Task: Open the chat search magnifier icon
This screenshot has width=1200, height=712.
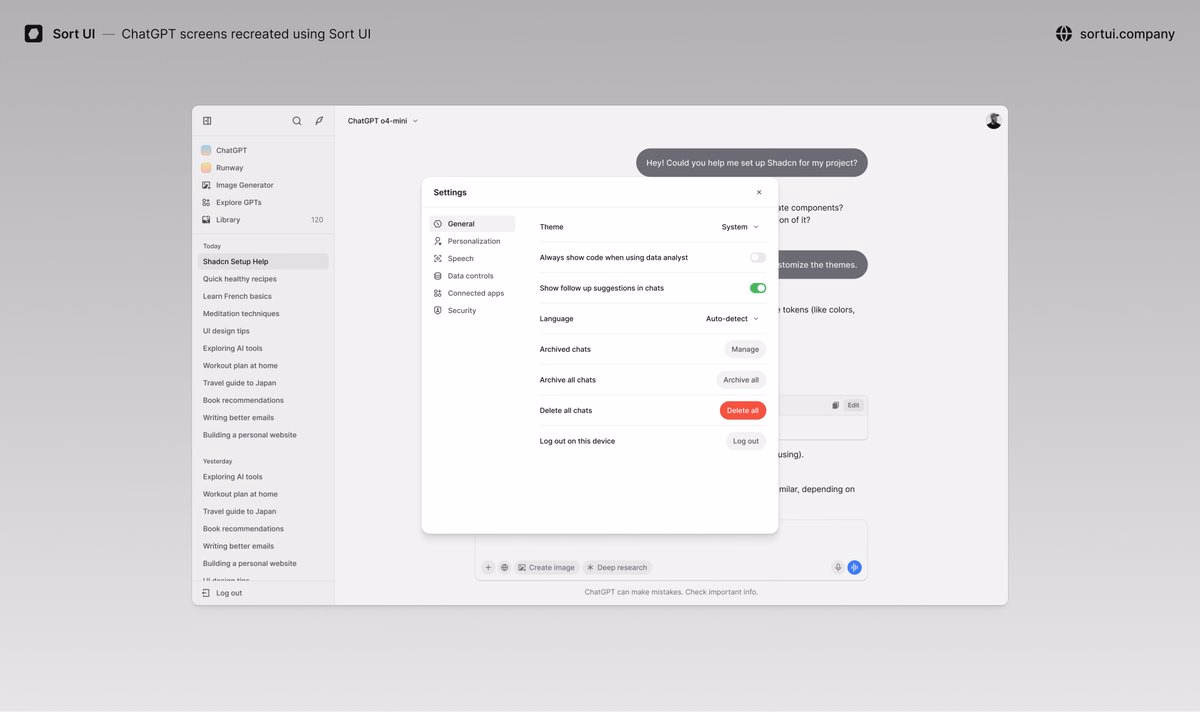Action: 297,121
